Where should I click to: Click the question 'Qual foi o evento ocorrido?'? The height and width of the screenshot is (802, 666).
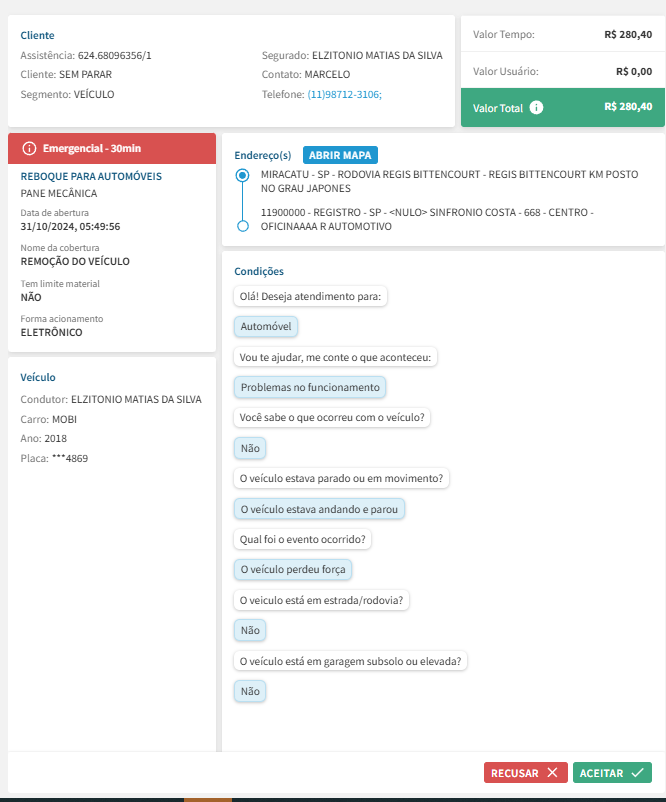coord(302,539)
